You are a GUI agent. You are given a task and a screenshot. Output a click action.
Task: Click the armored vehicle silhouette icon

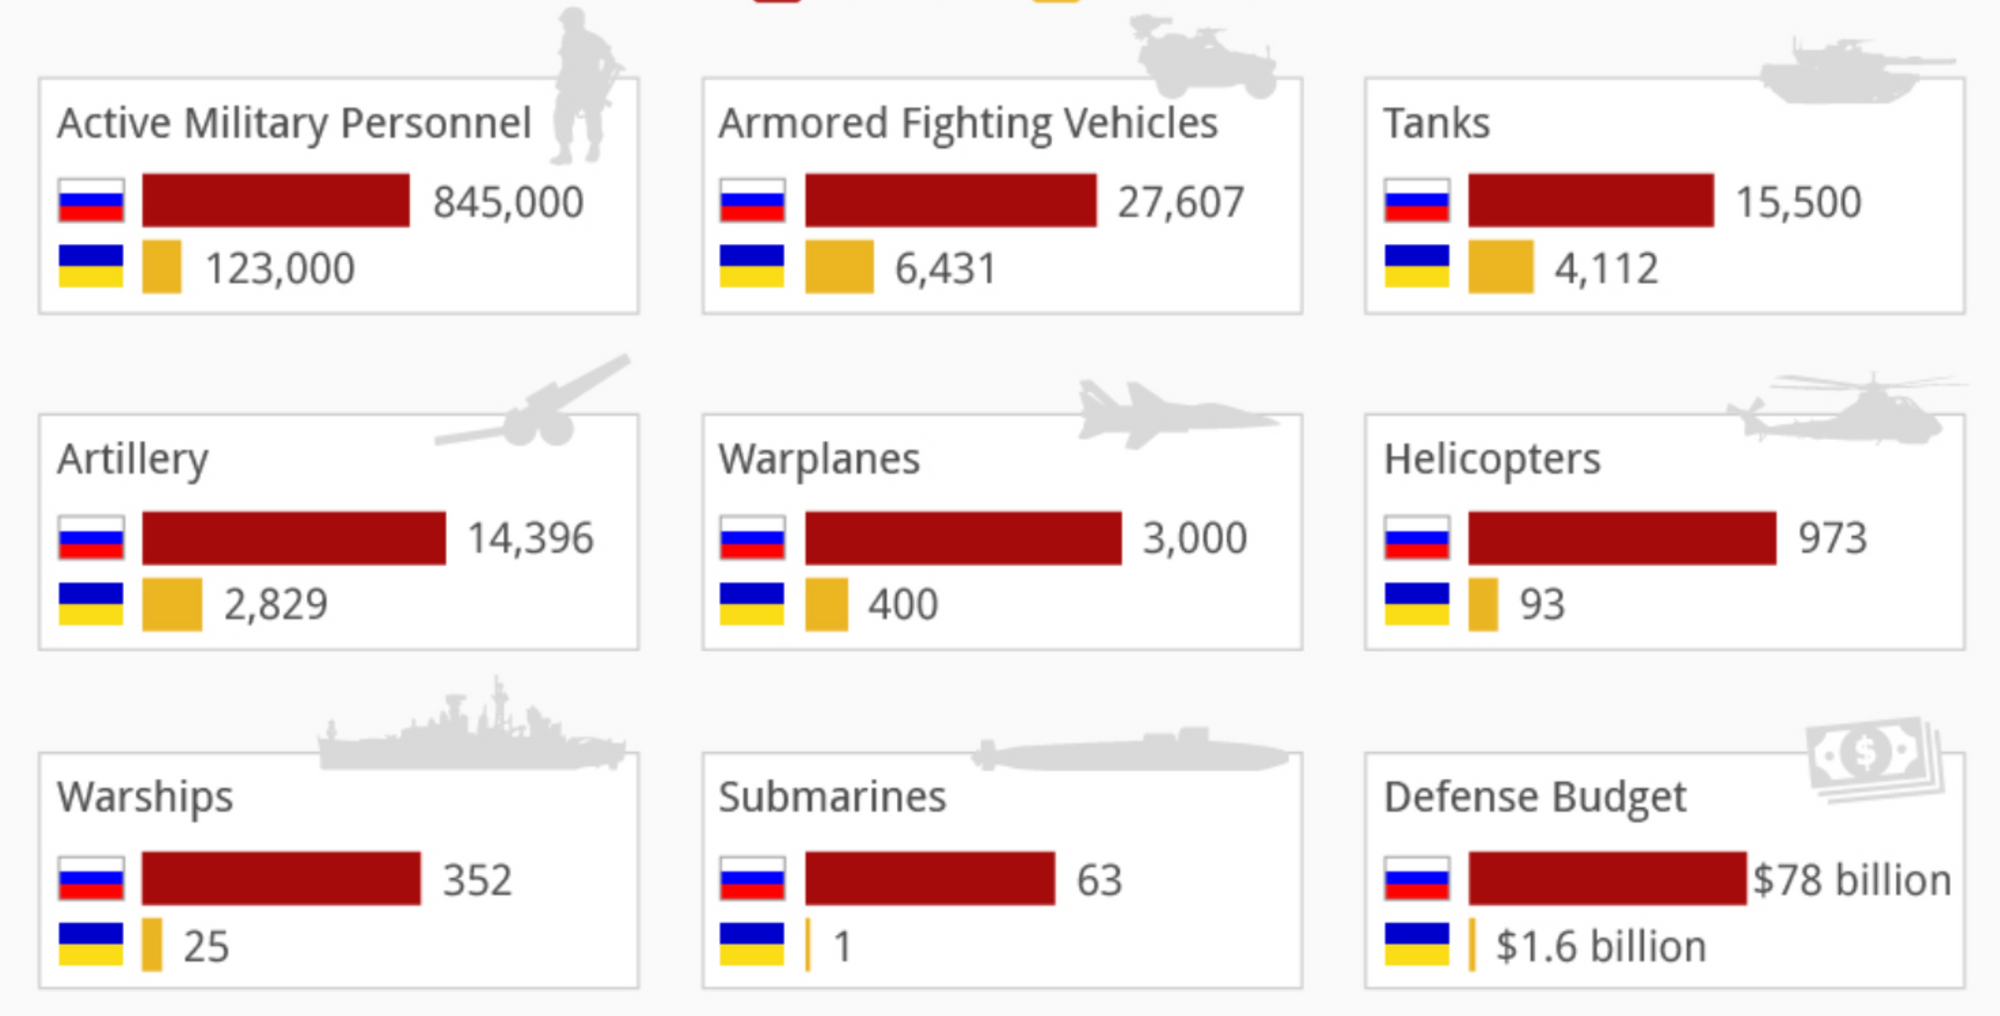pos(1207,58)
